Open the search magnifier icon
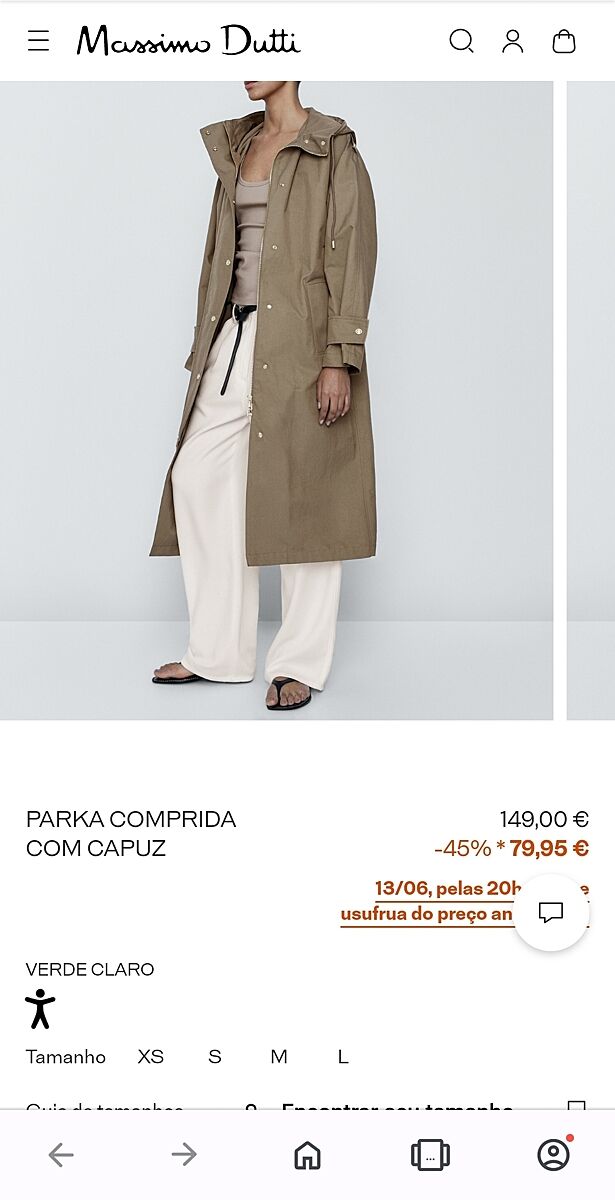615x1200 pixels. [x=461, y=41]
